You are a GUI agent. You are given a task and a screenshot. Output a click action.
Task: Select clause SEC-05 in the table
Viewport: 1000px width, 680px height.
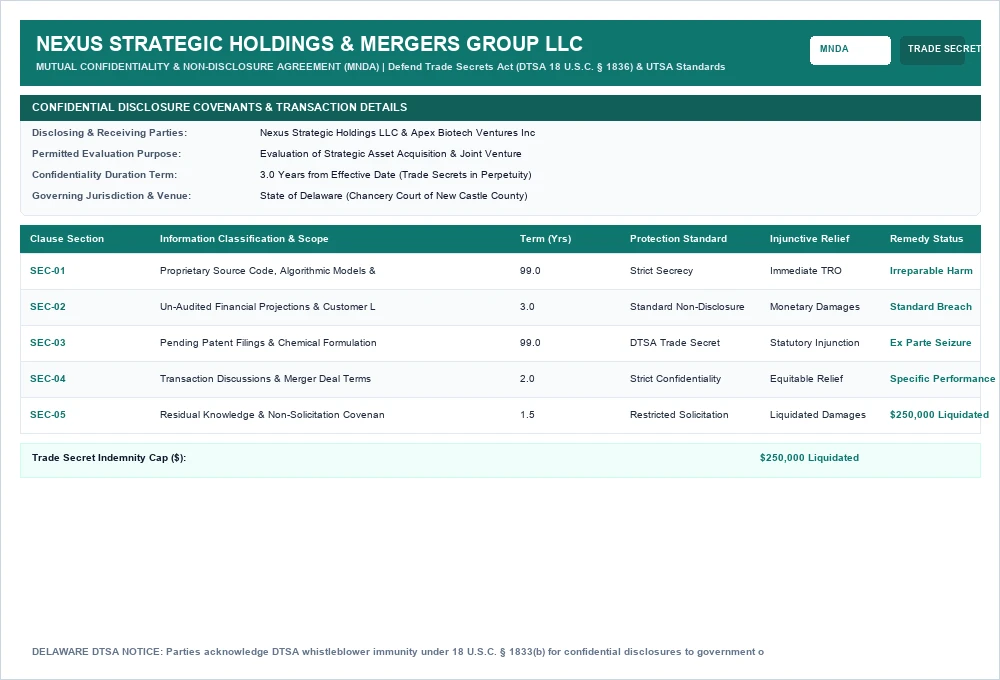(x=48, y=415)
